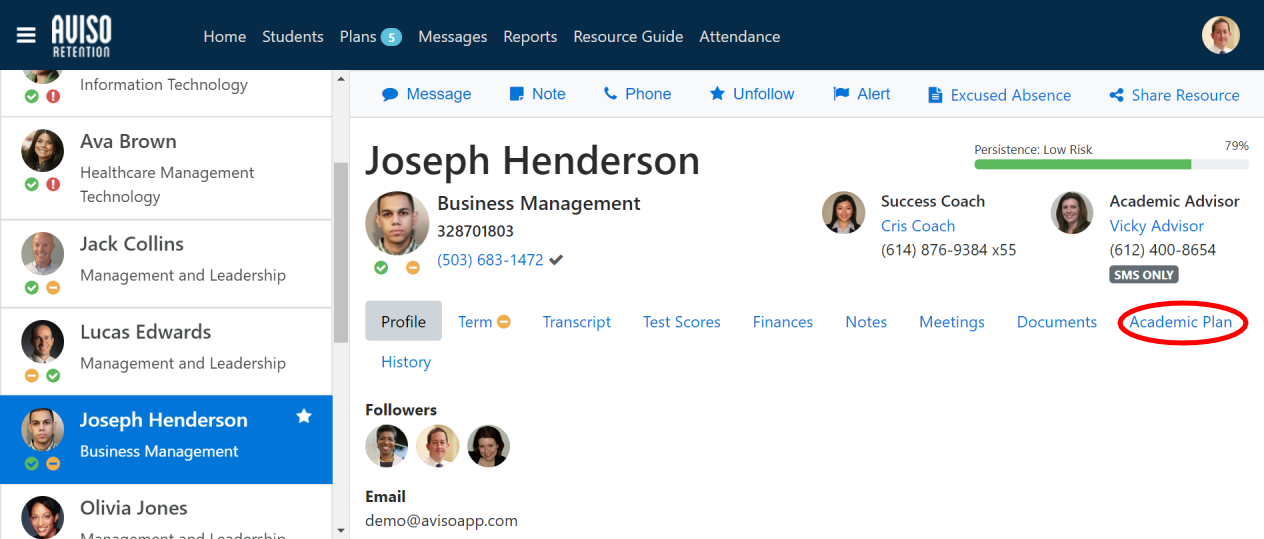Open Cris Coach's profile link

click(x=918, y=226)
